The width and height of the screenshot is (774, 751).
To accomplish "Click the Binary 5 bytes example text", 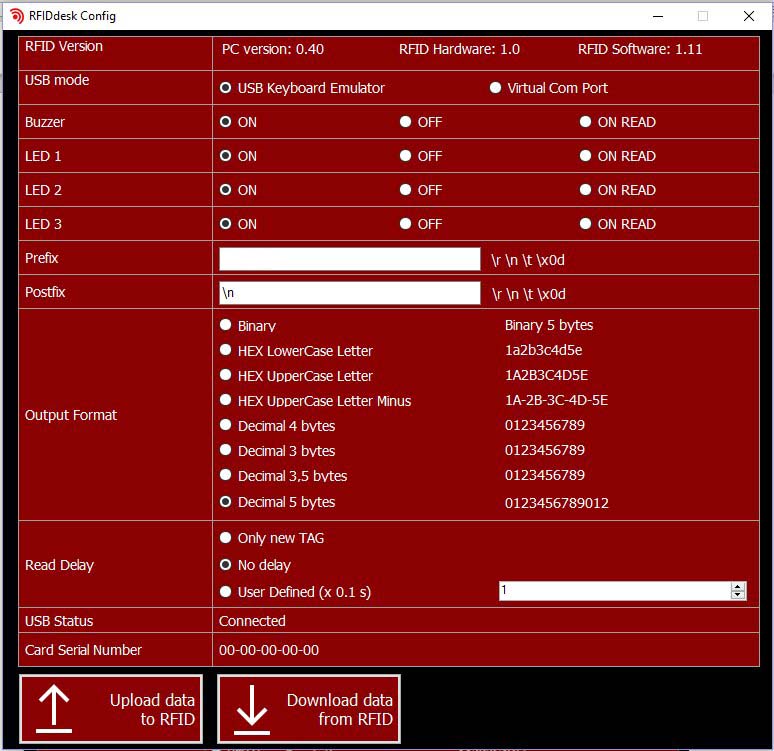I will tap(549, 325).
